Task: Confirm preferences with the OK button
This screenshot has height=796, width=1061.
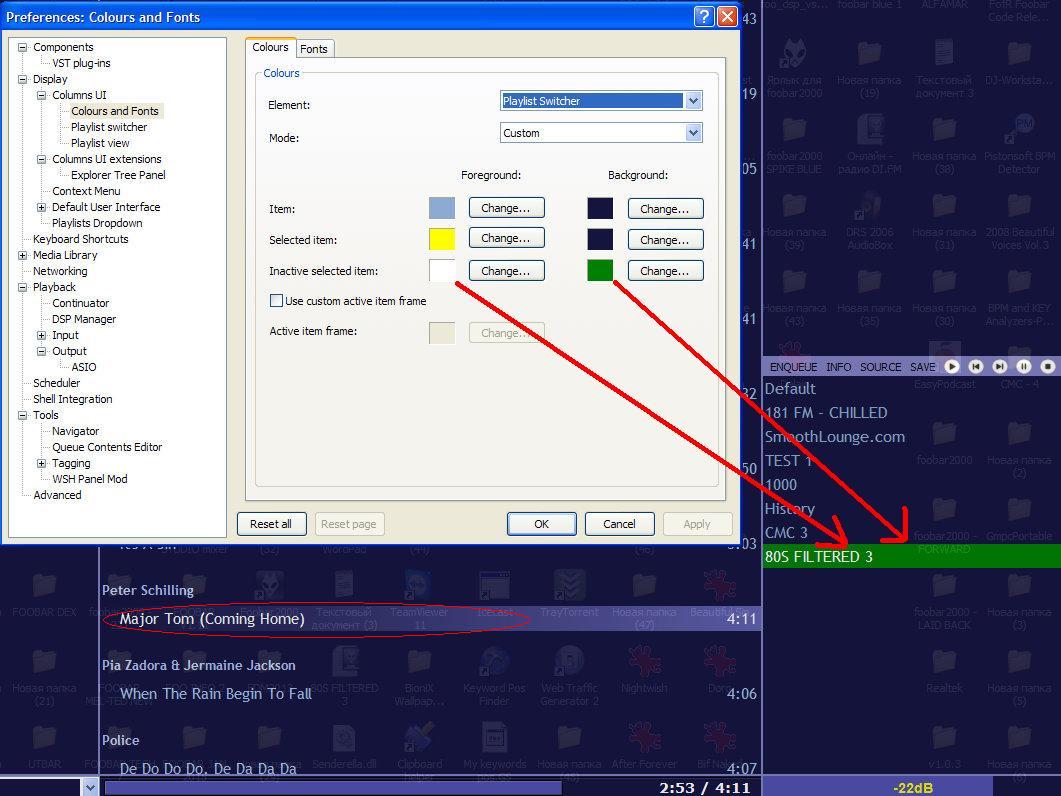Action: [541, 524]
